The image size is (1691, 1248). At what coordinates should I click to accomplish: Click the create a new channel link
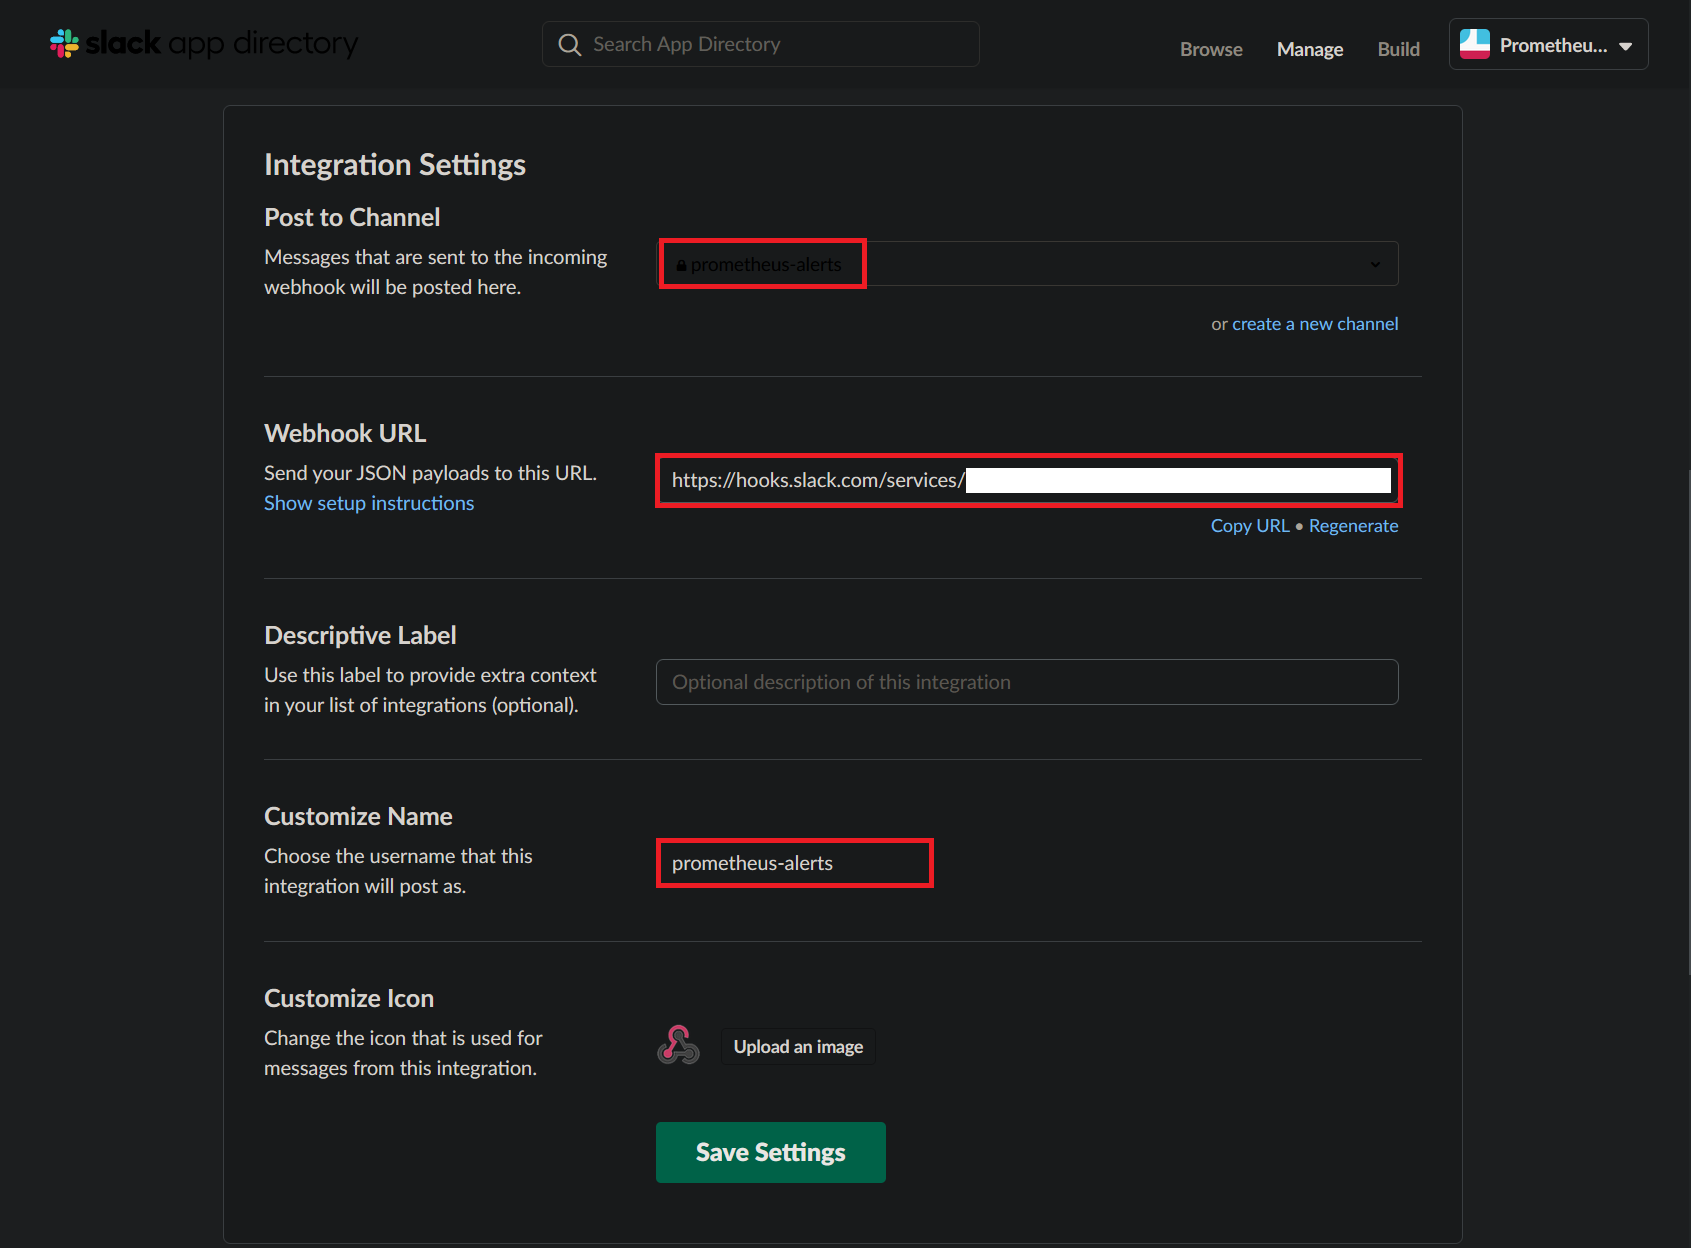point(1315,324)
